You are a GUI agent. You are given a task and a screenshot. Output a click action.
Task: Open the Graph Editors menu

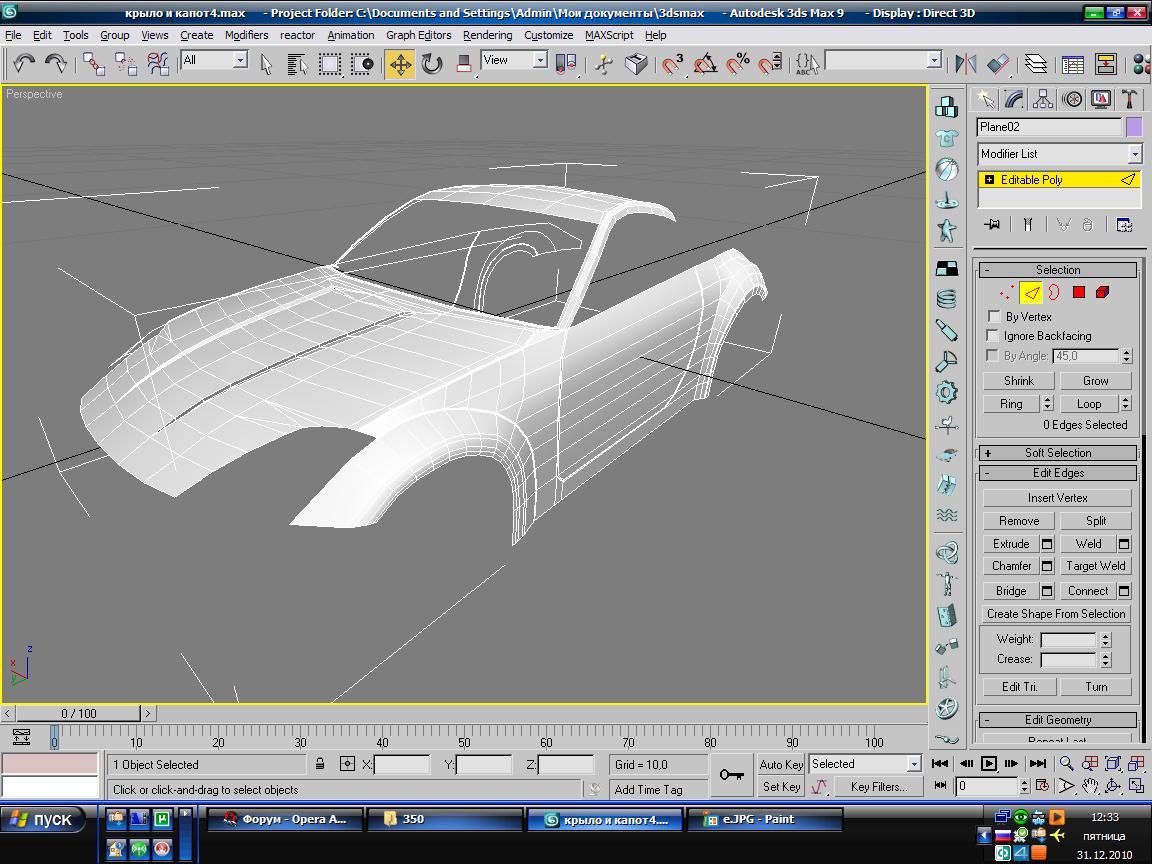click(x=418, y=35)
